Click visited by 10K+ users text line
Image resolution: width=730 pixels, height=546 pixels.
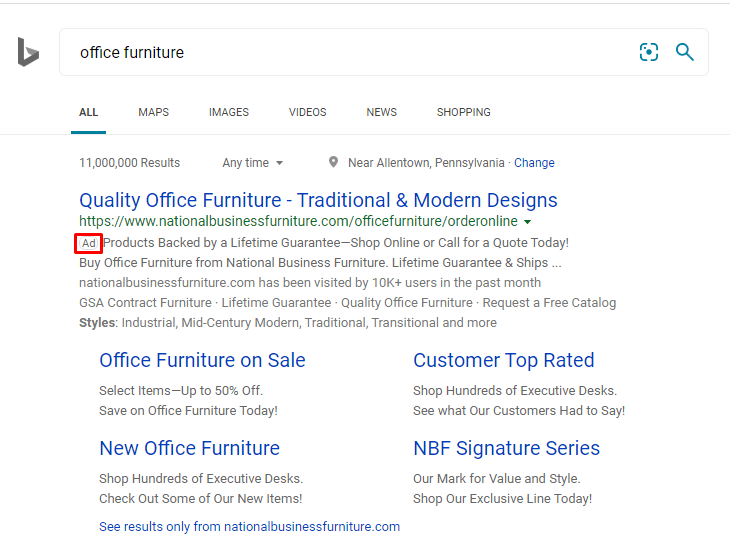(310, 283)
